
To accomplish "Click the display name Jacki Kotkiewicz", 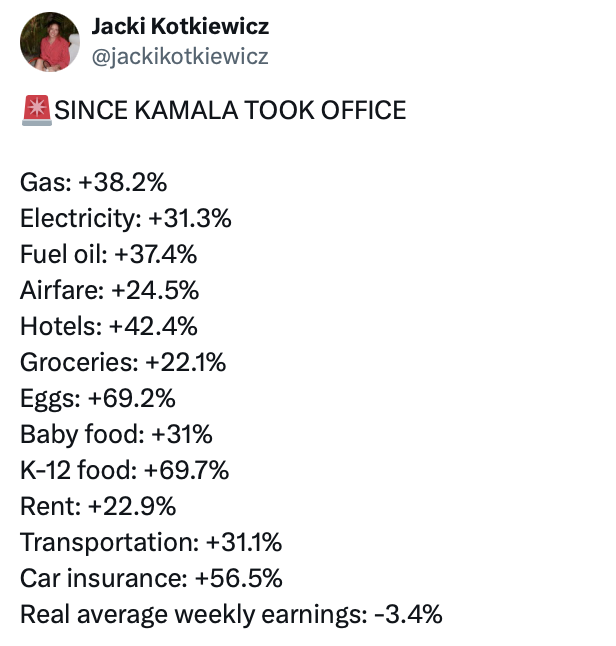I will click(x=180, y=26).
